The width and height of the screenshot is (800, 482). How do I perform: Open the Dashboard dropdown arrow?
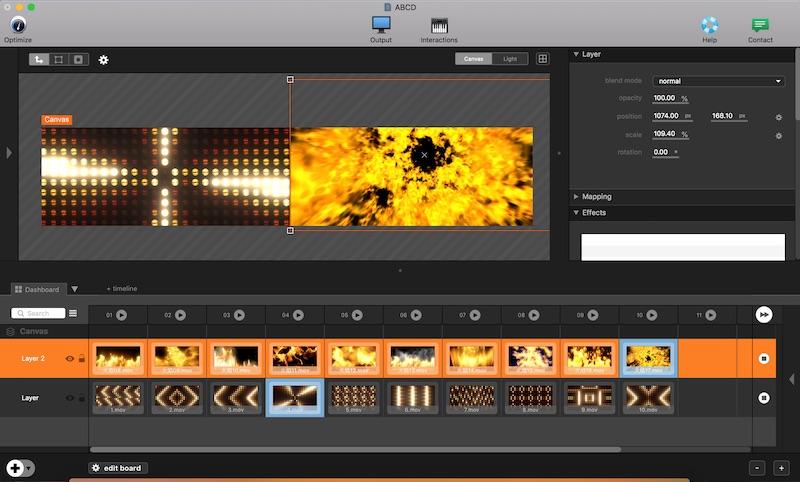pos(74,289)
